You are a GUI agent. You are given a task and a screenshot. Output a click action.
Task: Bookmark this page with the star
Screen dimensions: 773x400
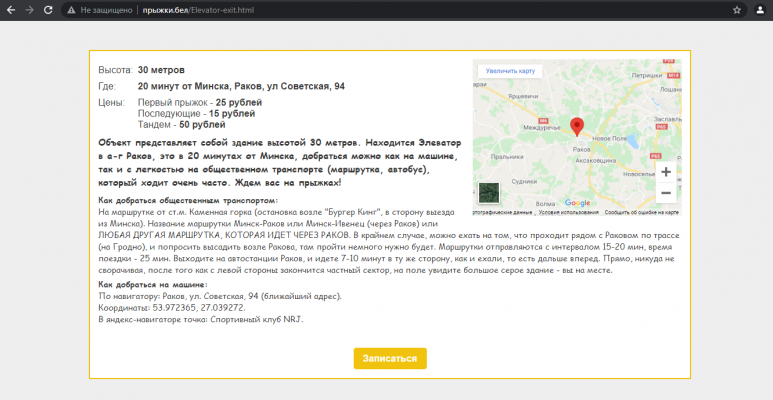[737, 9]
